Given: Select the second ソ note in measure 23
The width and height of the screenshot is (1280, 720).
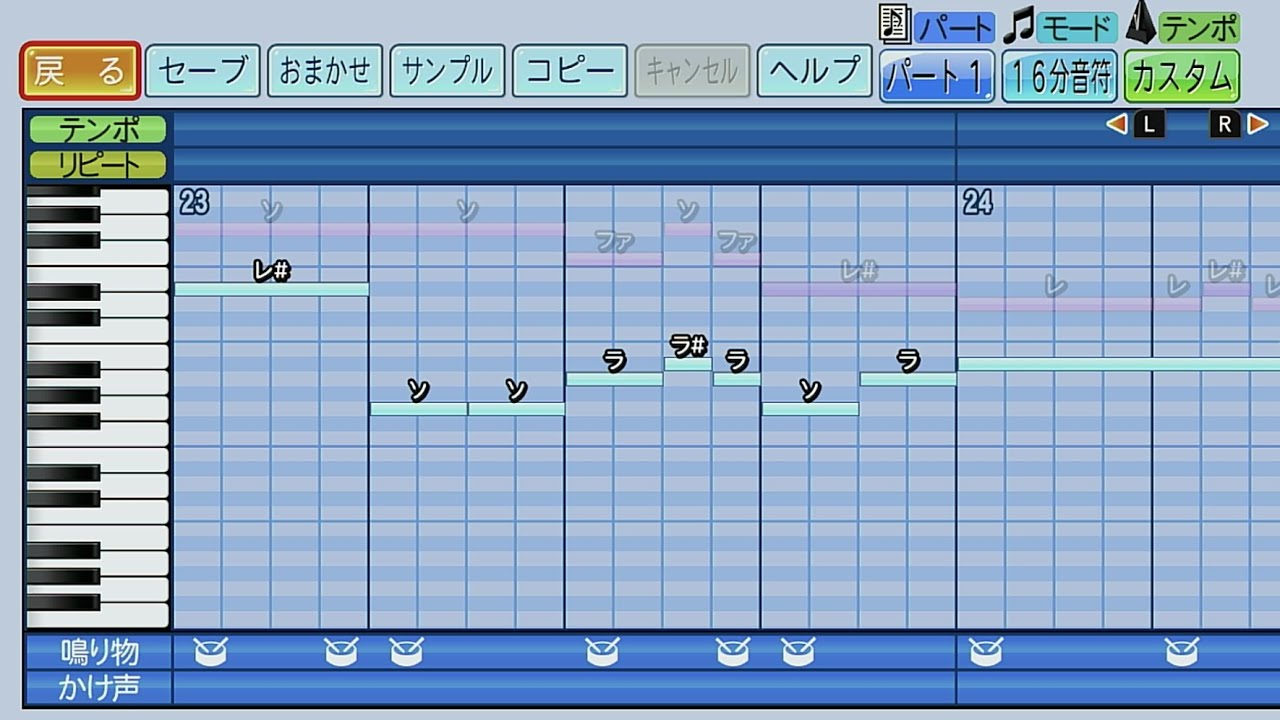Looking at the screenshot, I should pos(516,409).
